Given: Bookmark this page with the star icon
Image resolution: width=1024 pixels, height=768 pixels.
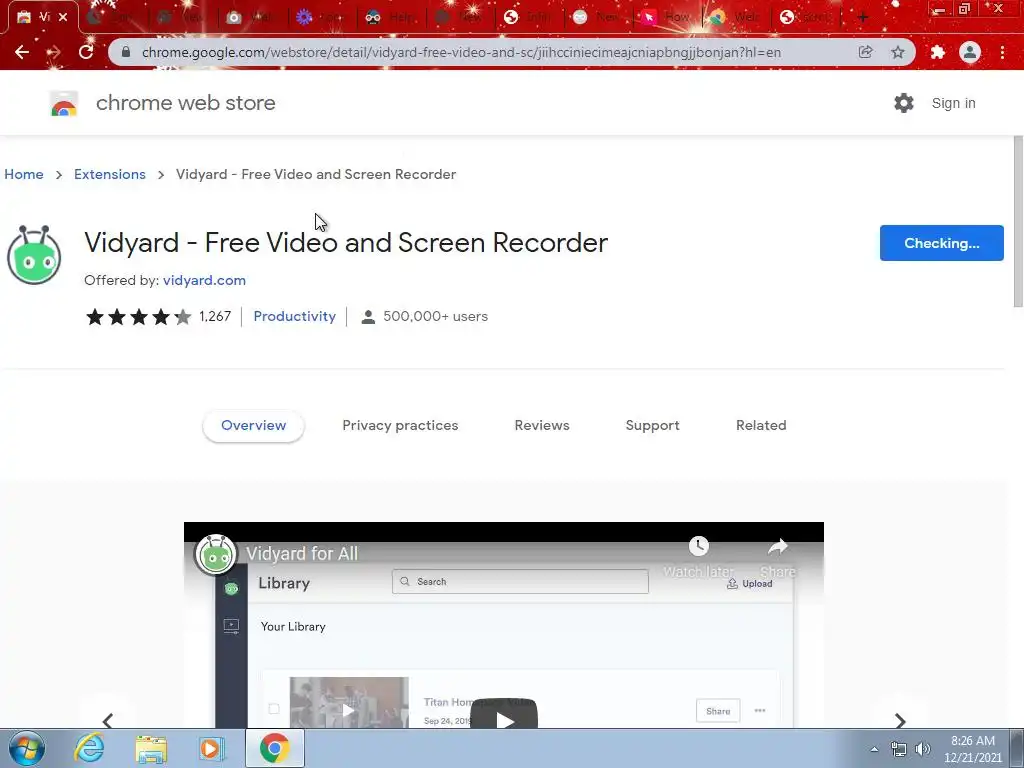Looking at the screenshot, I should coord(898,52).
